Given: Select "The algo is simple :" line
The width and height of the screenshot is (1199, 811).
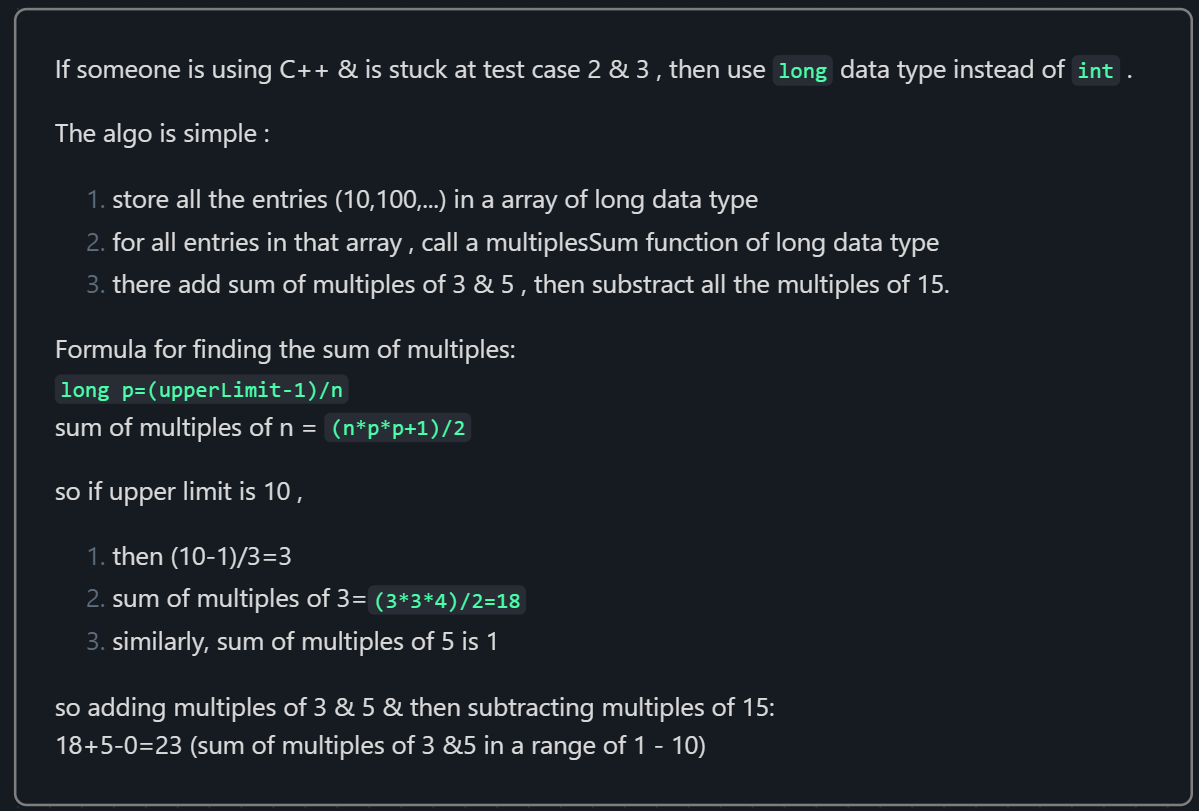Looking at the screenshot, I should tap(161, 133).
